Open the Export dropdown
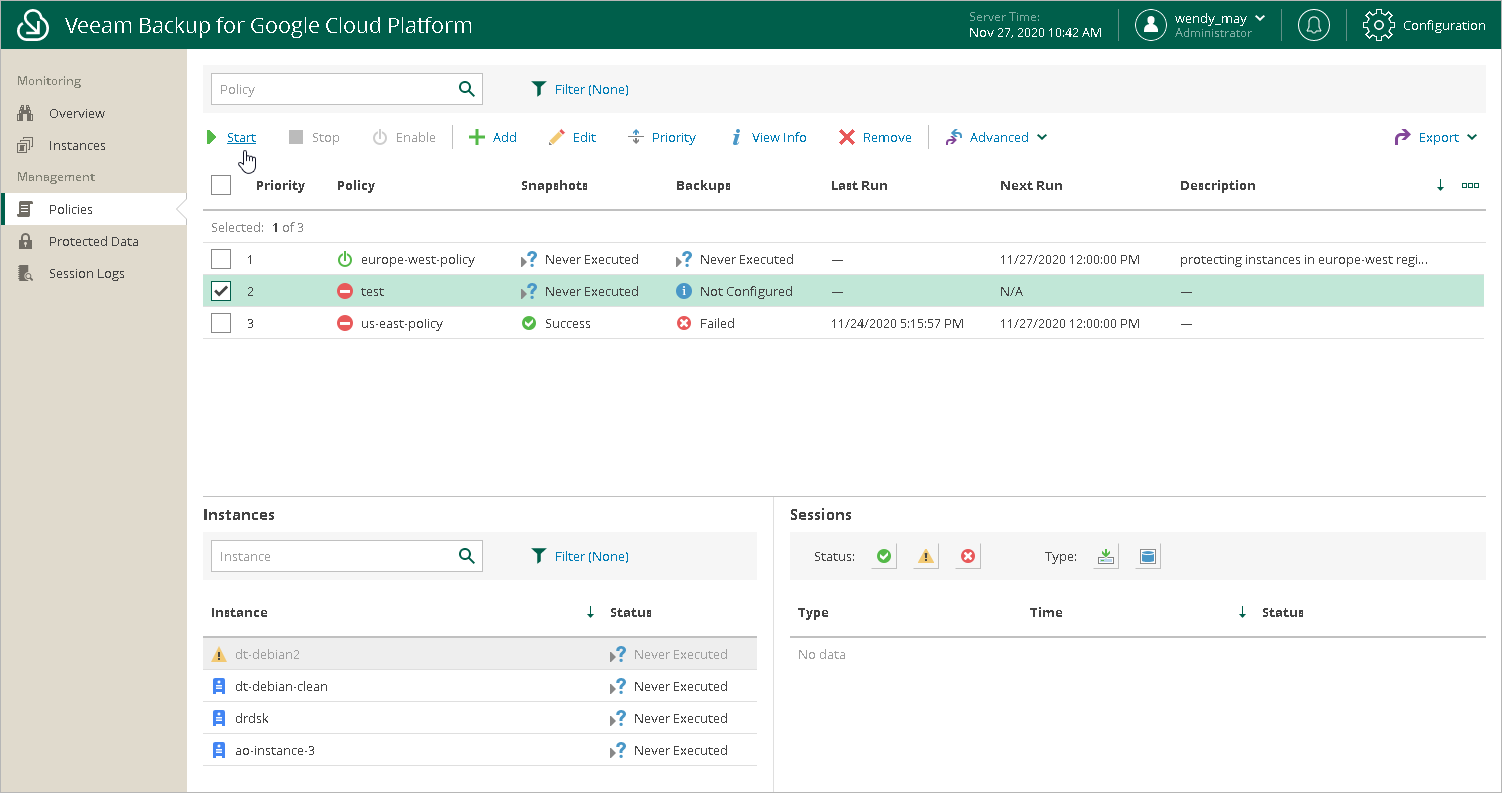Viewport: 1502px width, 793px height. coord(1437,137)
